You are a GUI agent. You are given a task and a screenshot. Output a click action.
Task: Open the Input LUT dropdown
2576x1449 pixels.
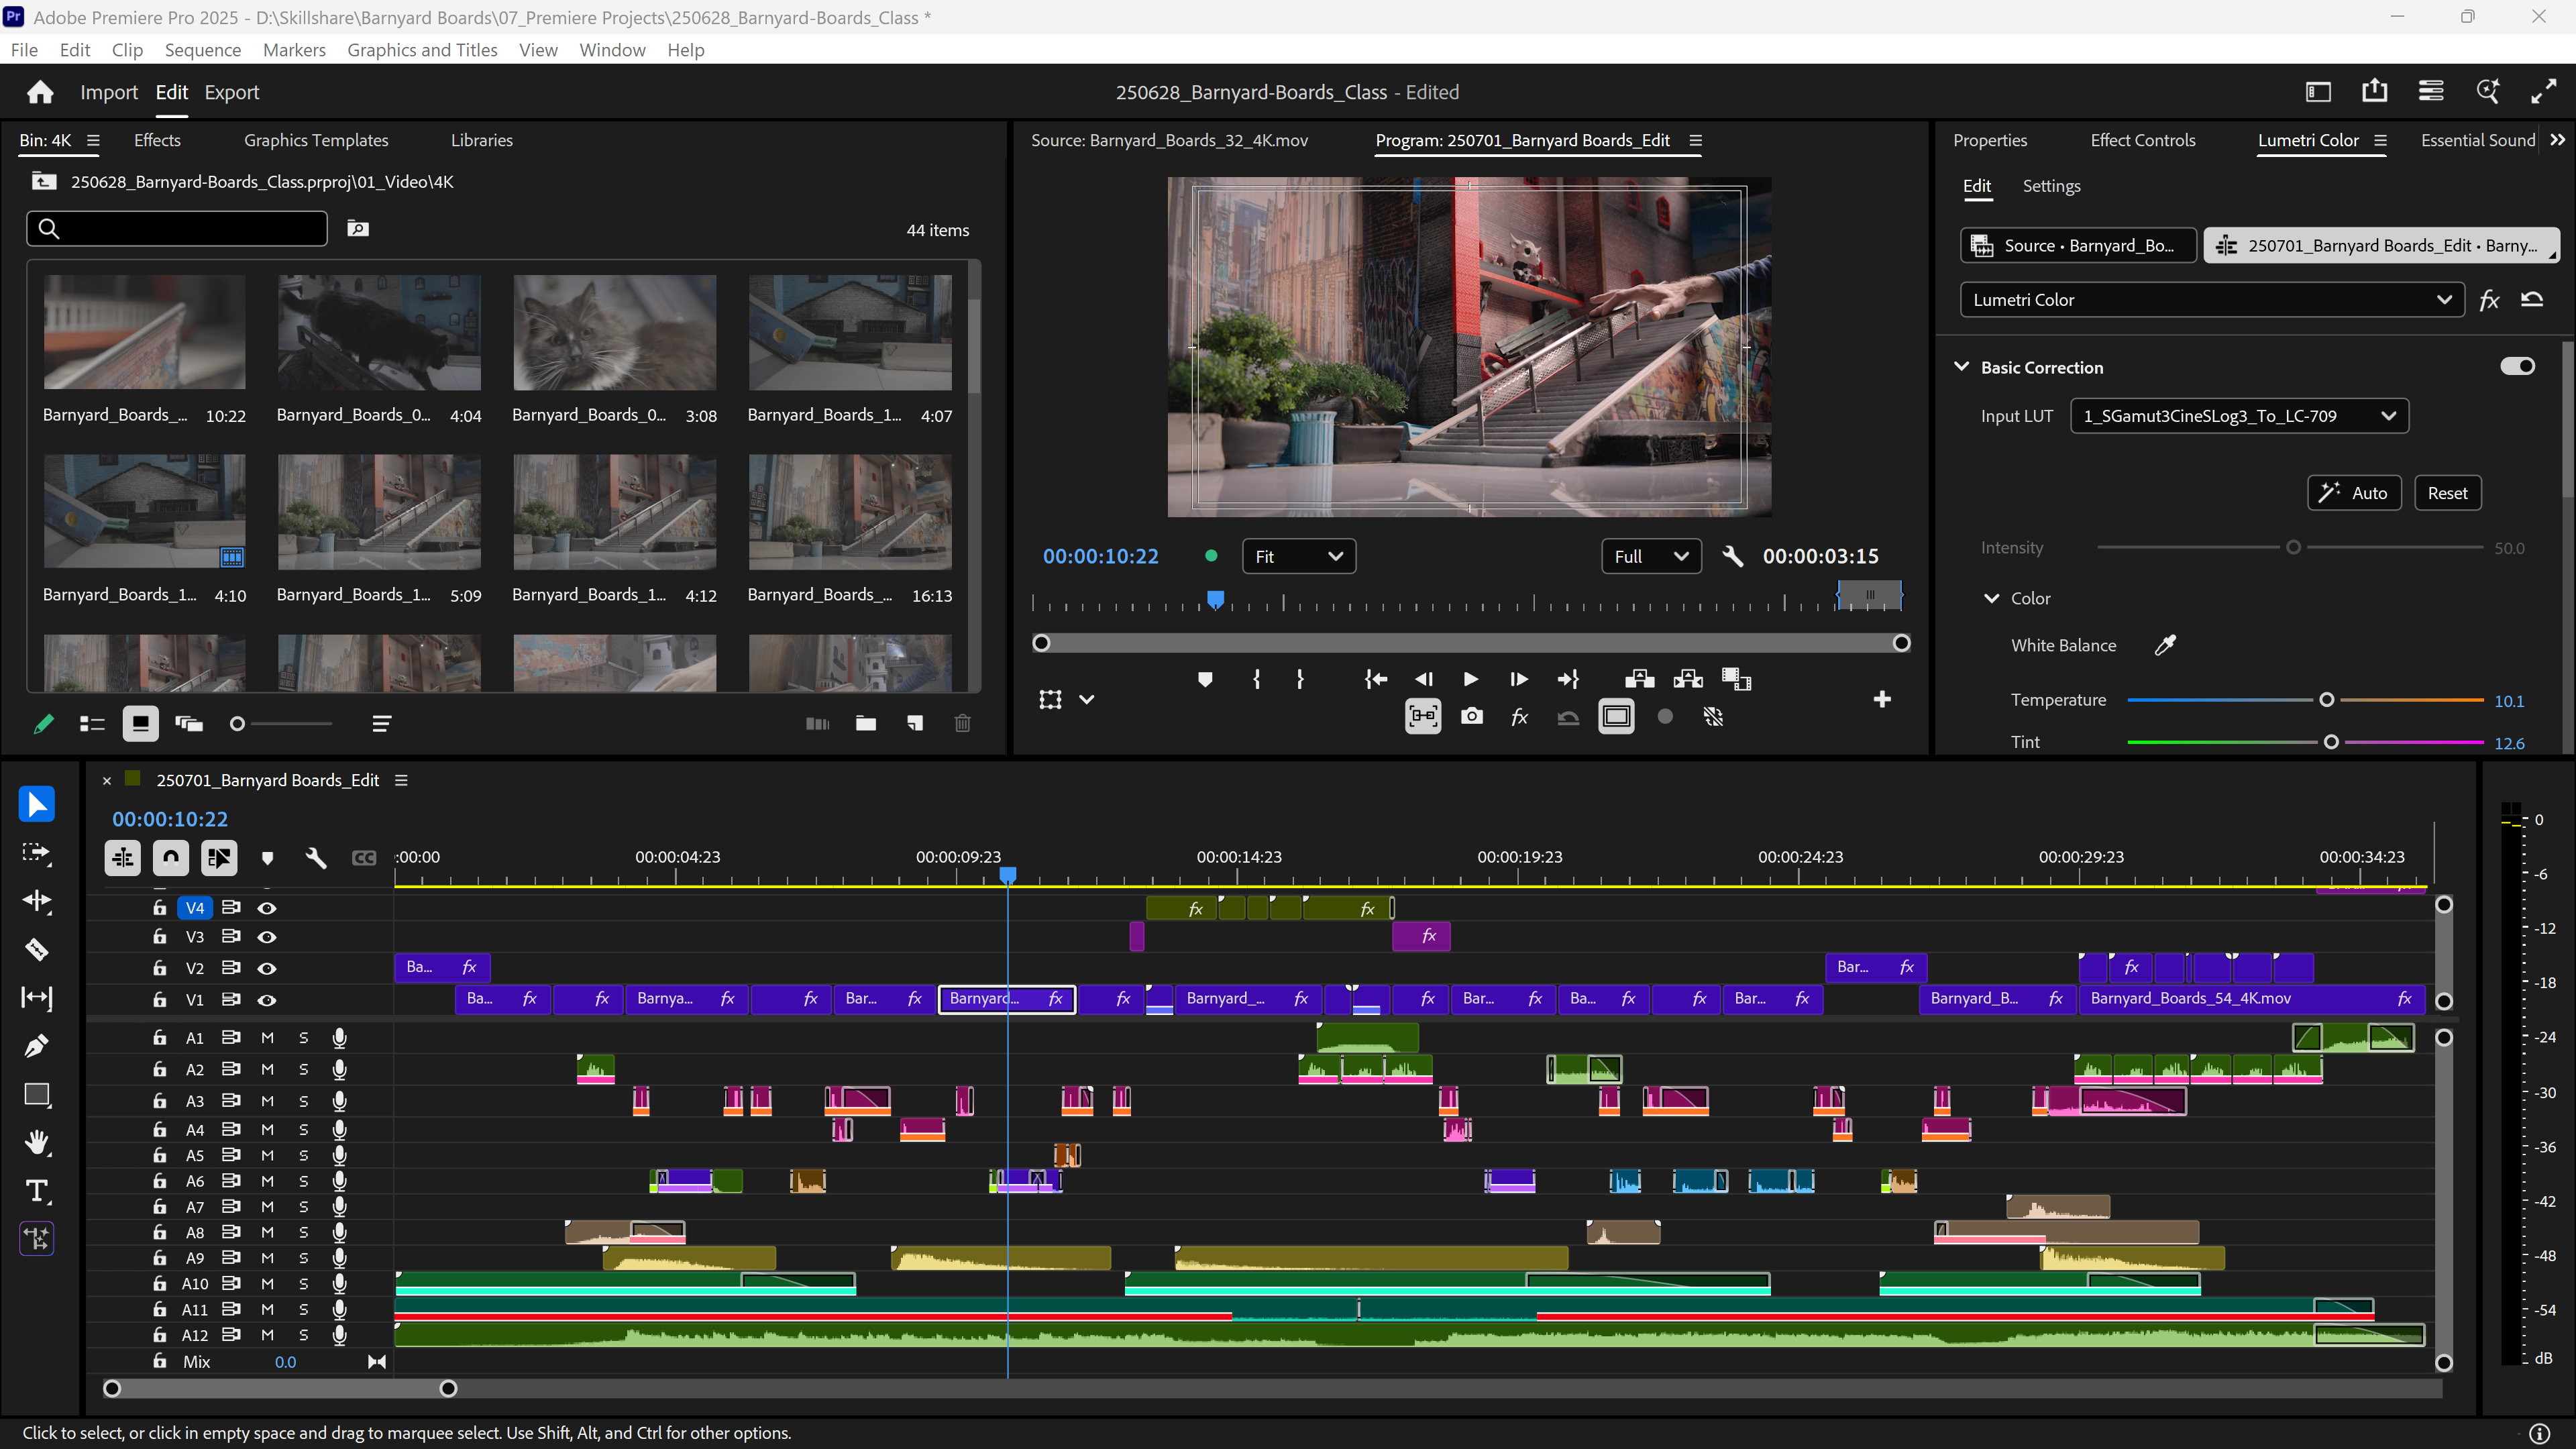[x=2240, y=416]
